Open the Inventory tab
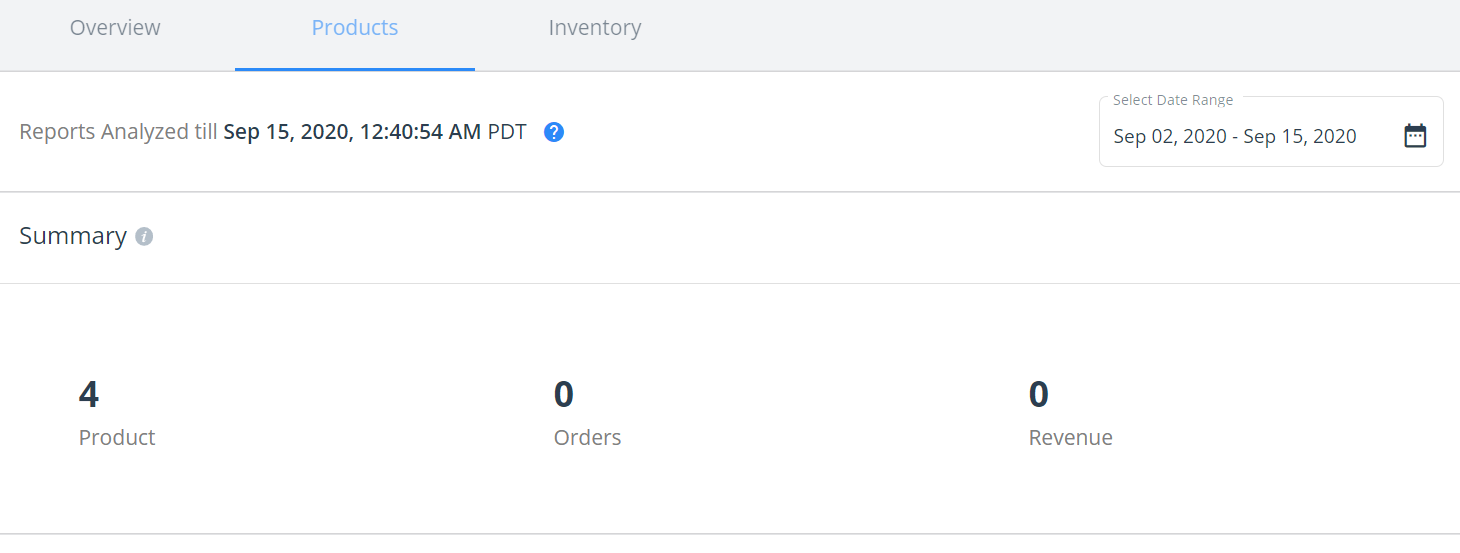1460x553 pixels. tap(595, 28)
